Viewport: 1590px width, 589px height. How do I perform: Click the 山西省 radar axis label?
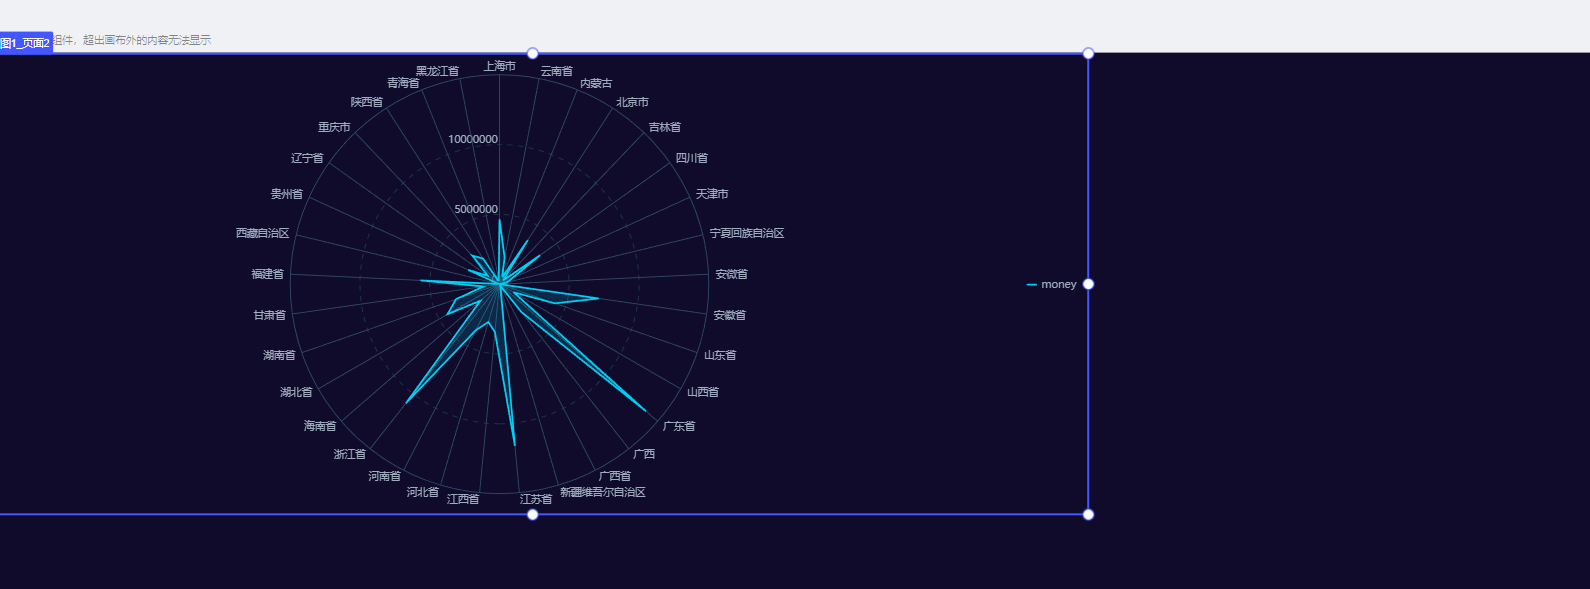703,392
